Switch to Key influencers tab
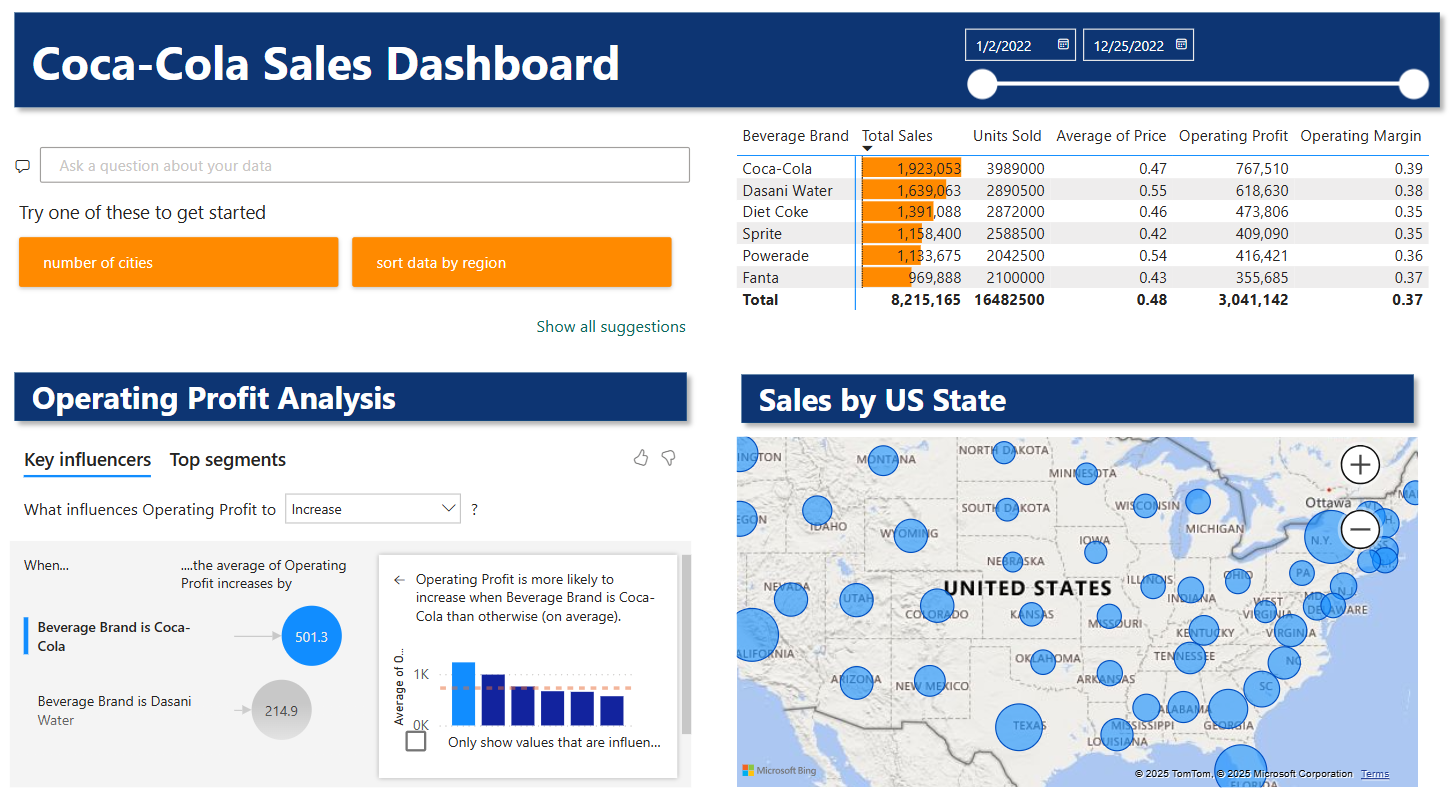 coord(88,460)
